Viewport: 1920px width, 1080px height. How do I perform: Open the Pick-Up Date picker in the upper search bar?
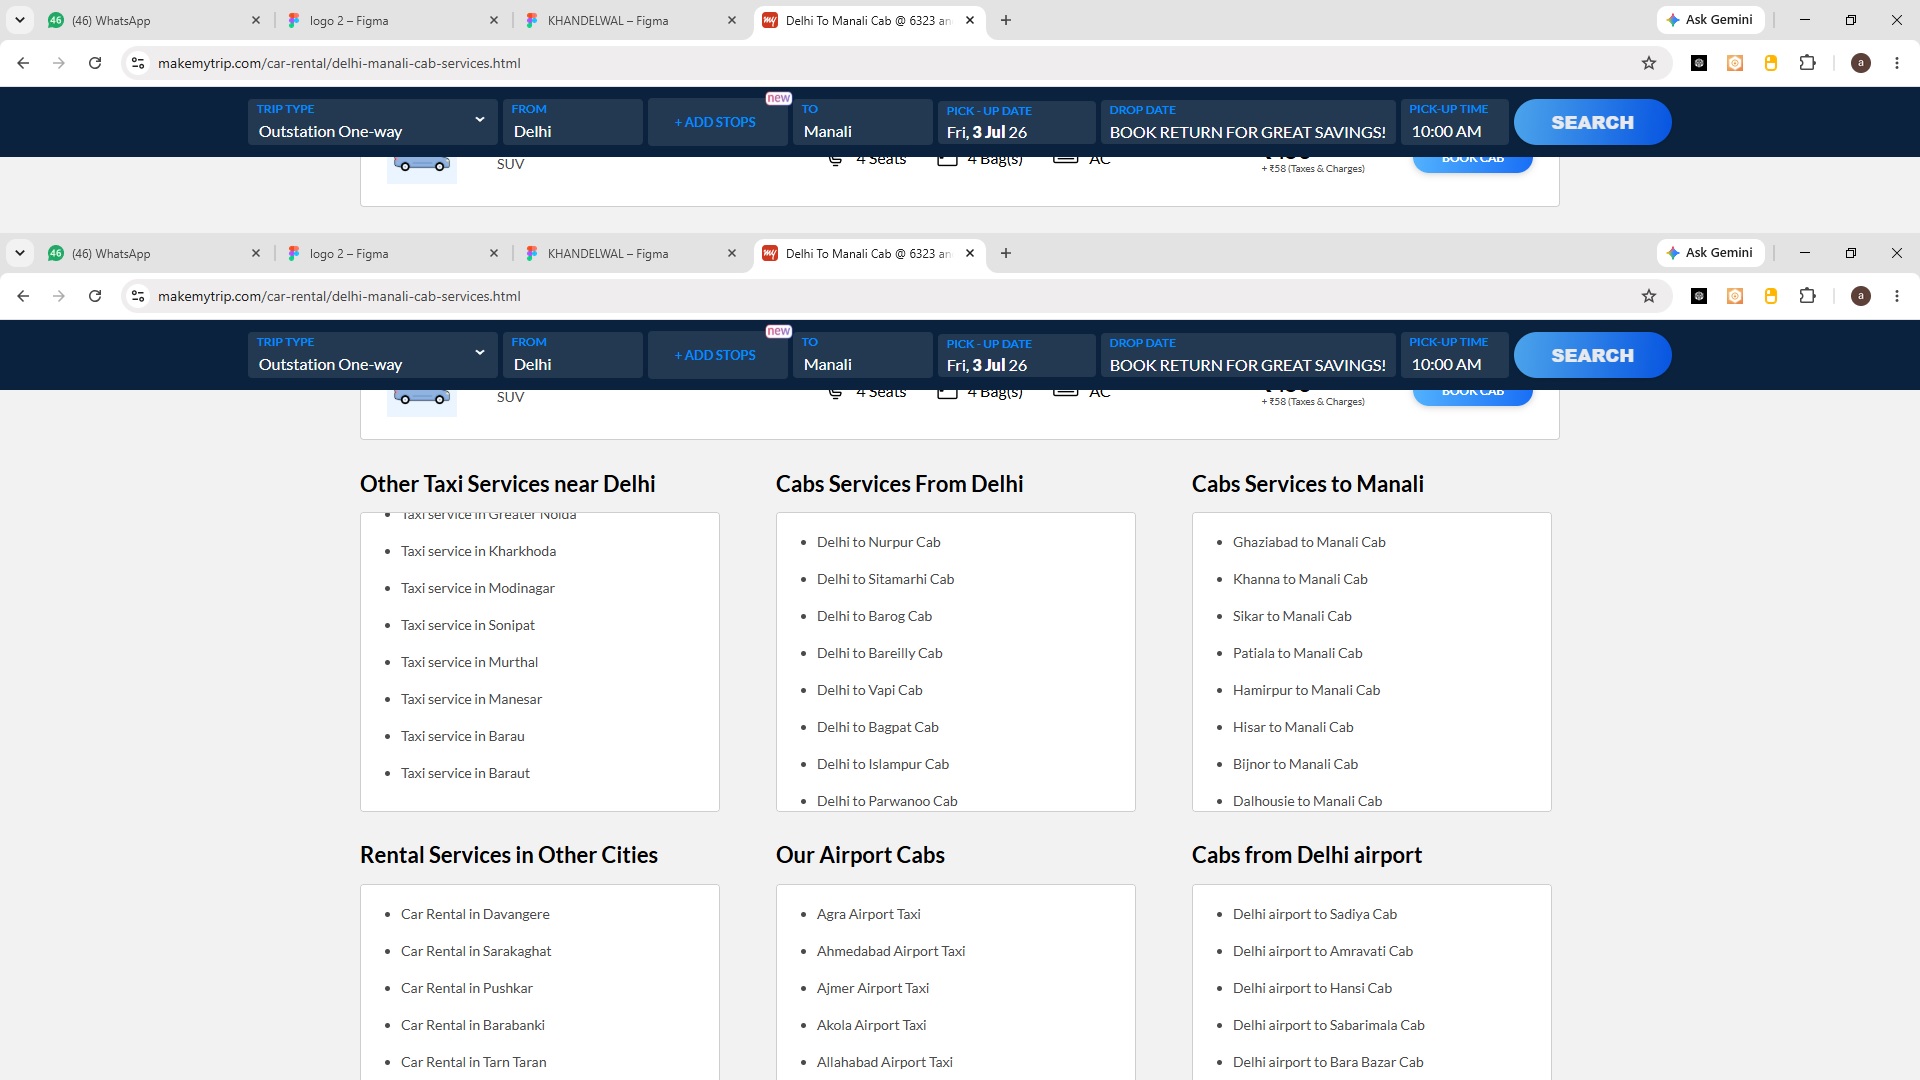coord(1016,122)
